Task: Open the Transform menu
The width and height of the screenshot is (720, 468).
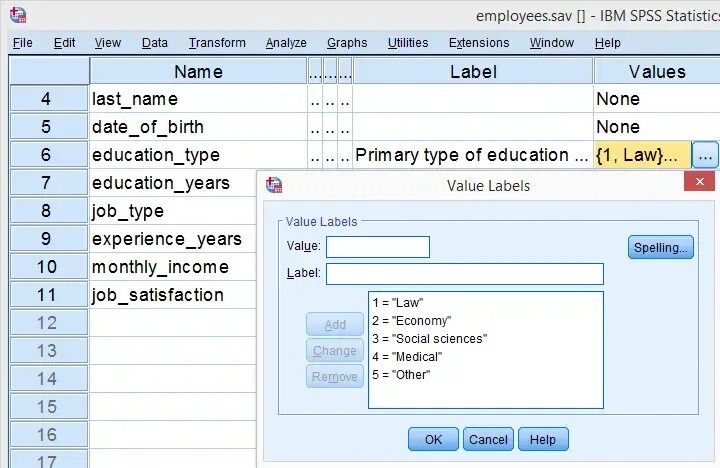Action: pos(216,43)
